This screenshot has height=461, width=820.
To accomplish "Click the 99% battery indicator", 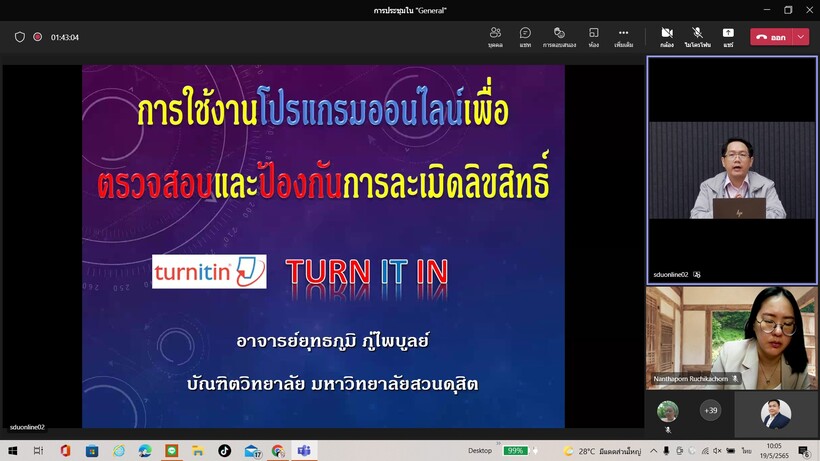I will pos(515,451).
